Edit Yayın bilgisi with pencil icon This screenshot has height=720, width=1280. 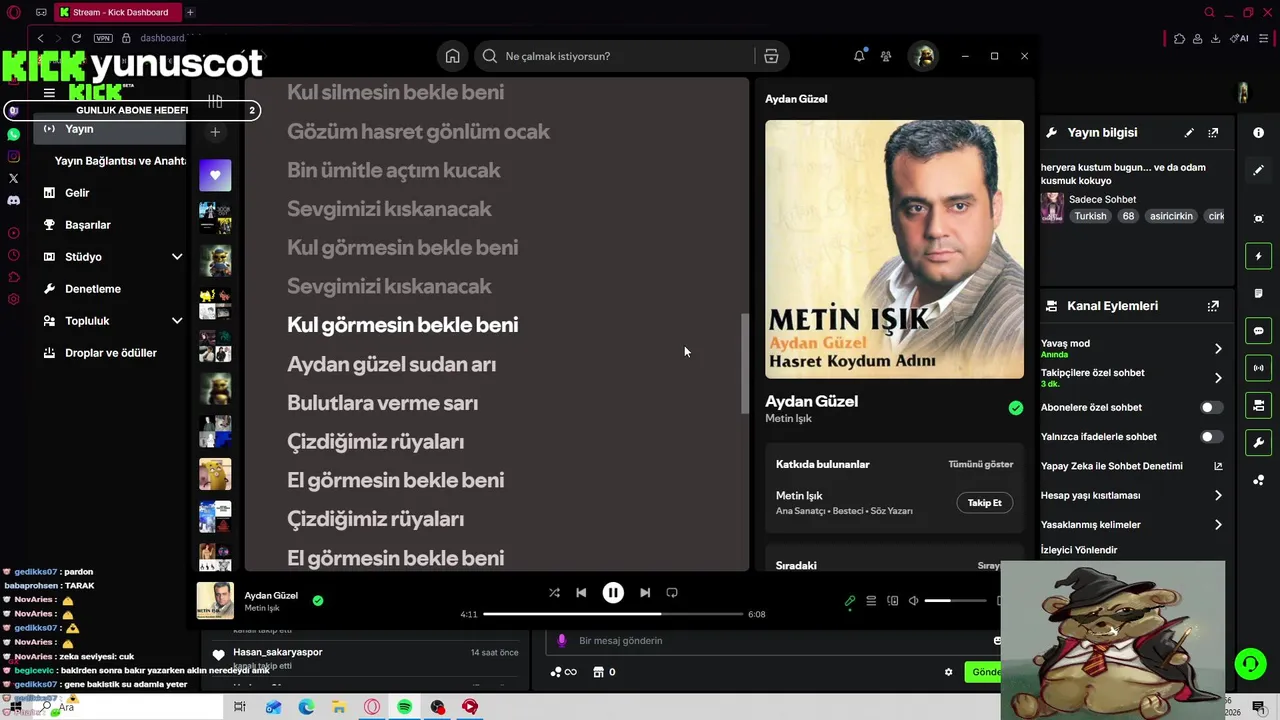(x=1189, y=132)
